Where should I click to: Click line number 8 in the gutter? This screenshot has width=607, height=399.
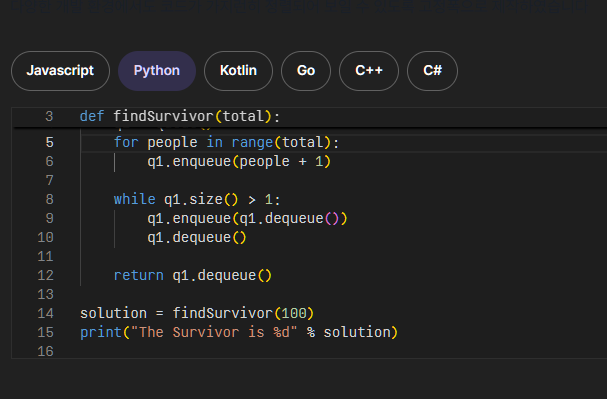click(x=50, y=199)
